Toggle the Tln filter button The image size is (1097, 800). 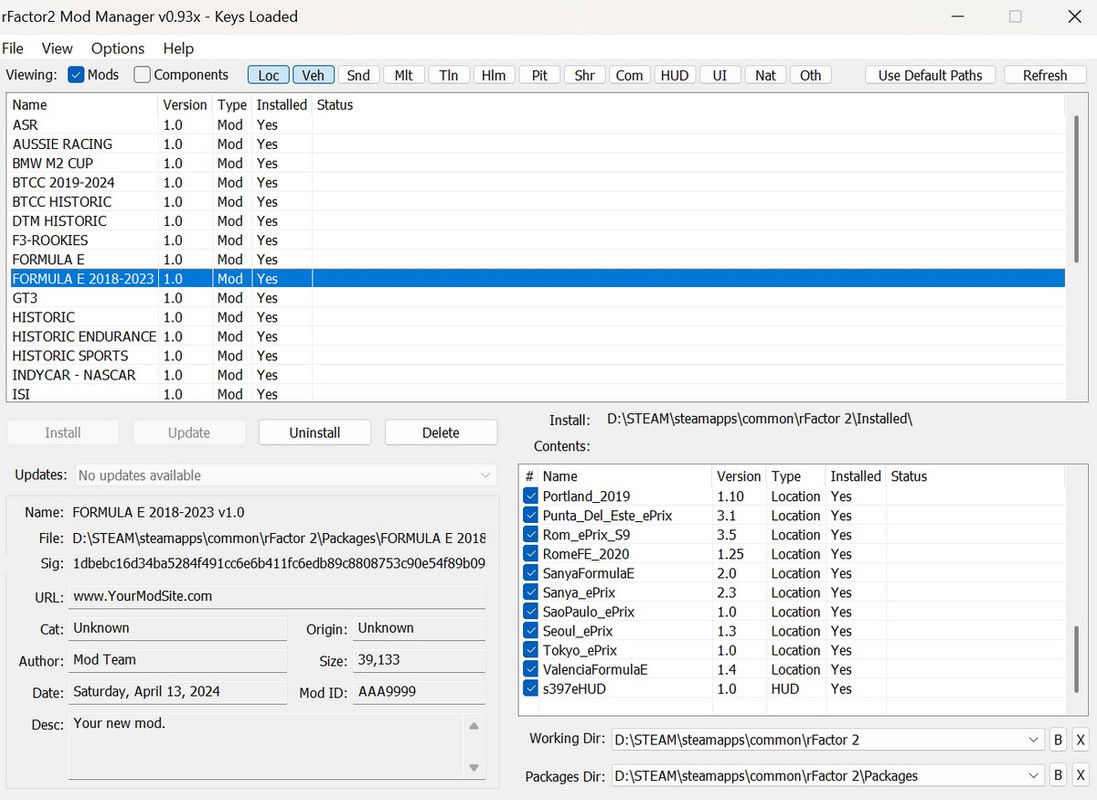tap(448, 76)
